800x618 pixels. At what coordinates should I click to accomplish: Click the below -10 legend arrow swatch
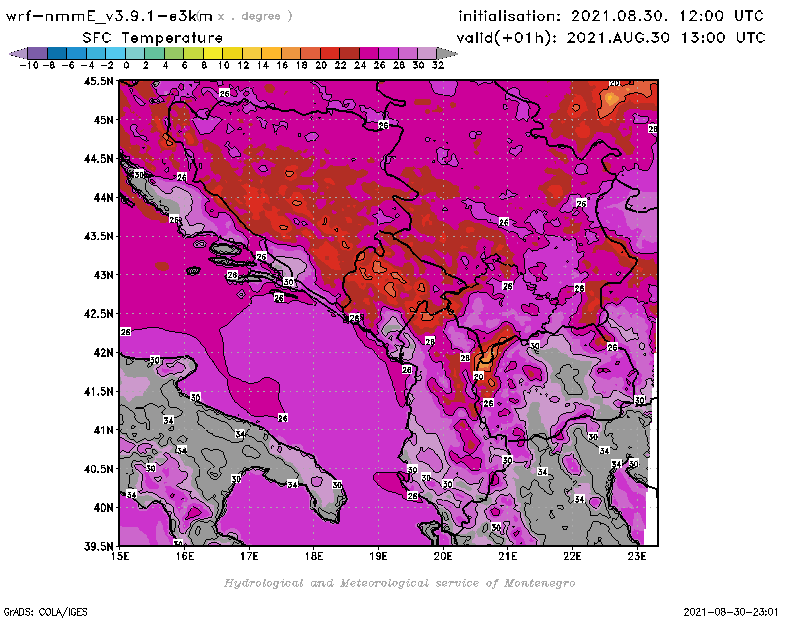coord(18,53)
